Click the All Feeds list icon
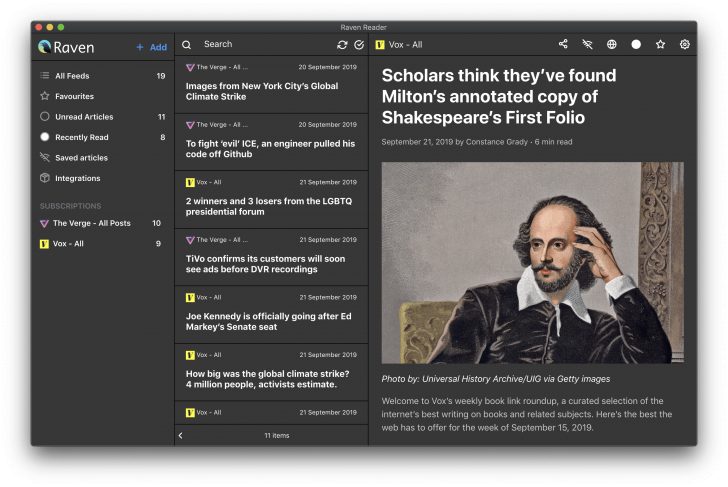Image resolution: width=728 pixels, height=487 pixels. pyautogui.click(x=45, y=75)
